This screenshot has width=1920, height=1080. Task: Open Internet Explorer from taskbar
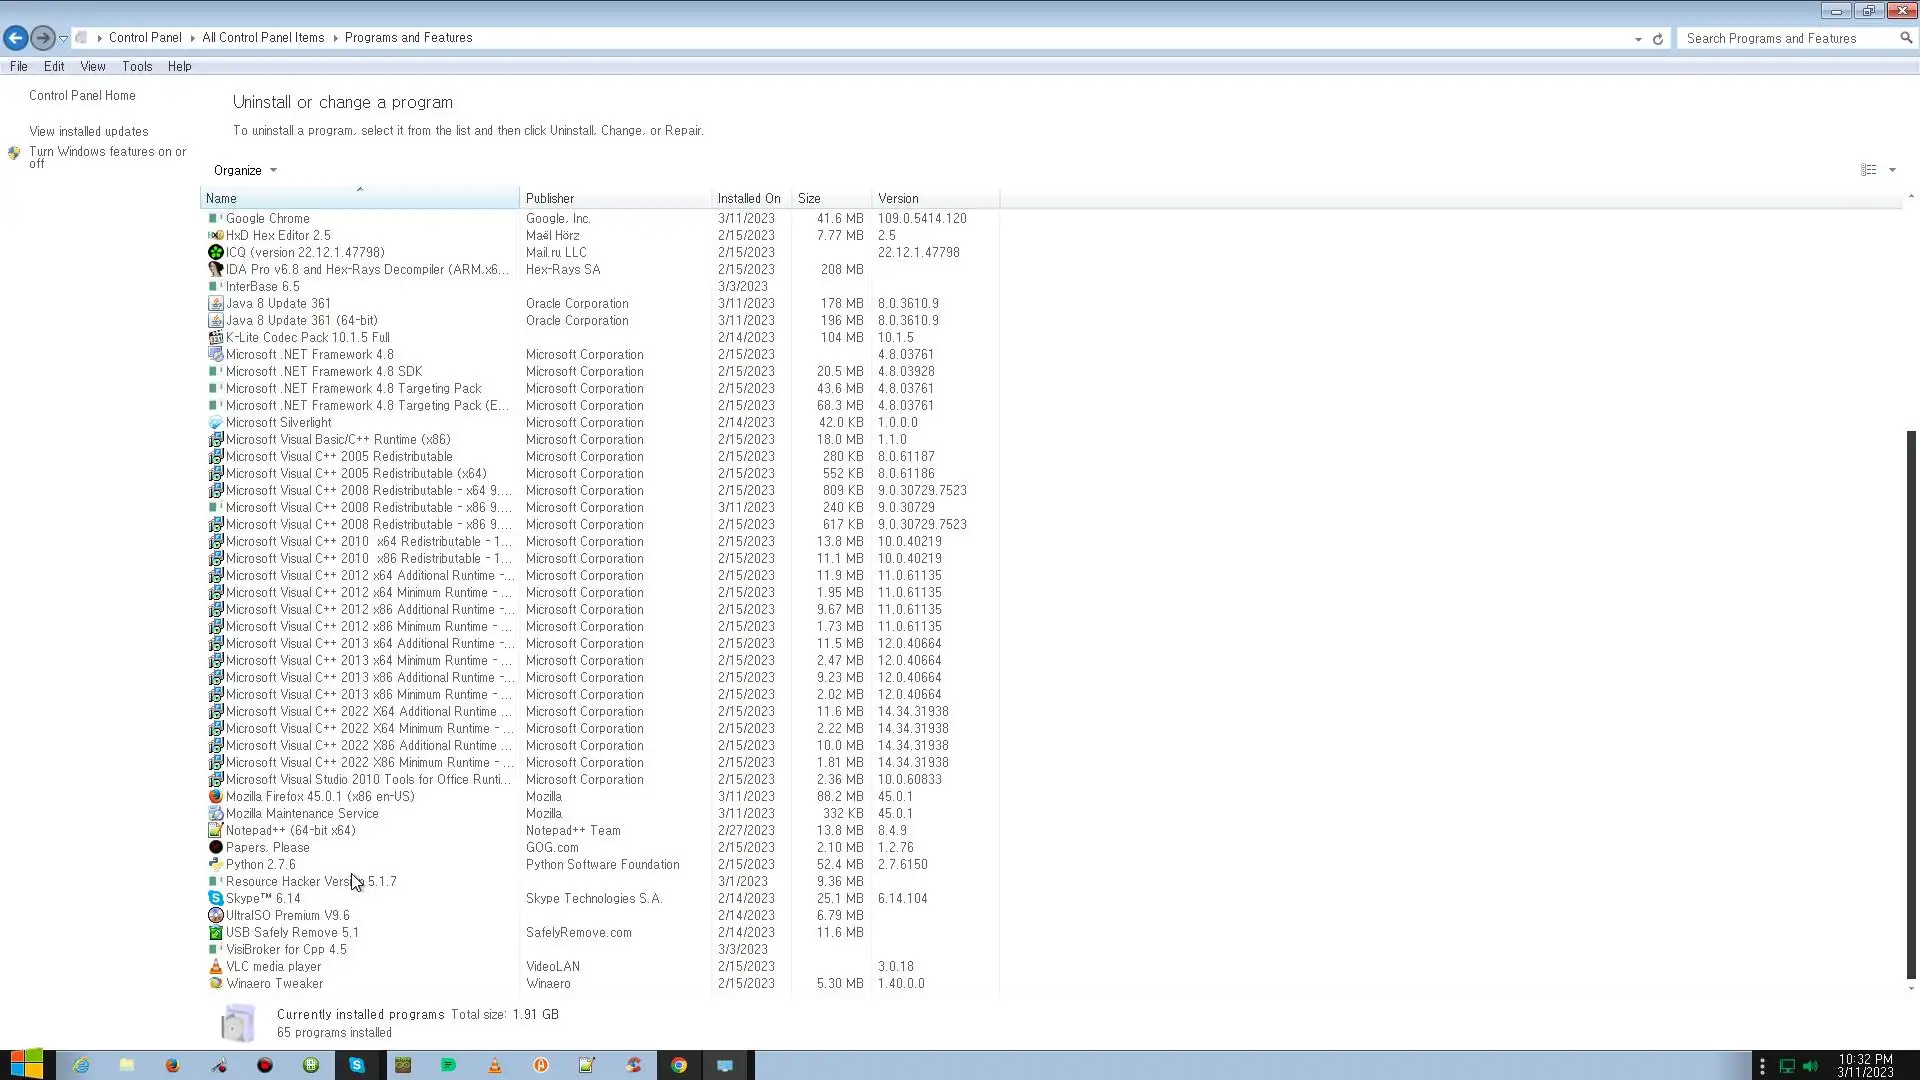coord(81,1065)
